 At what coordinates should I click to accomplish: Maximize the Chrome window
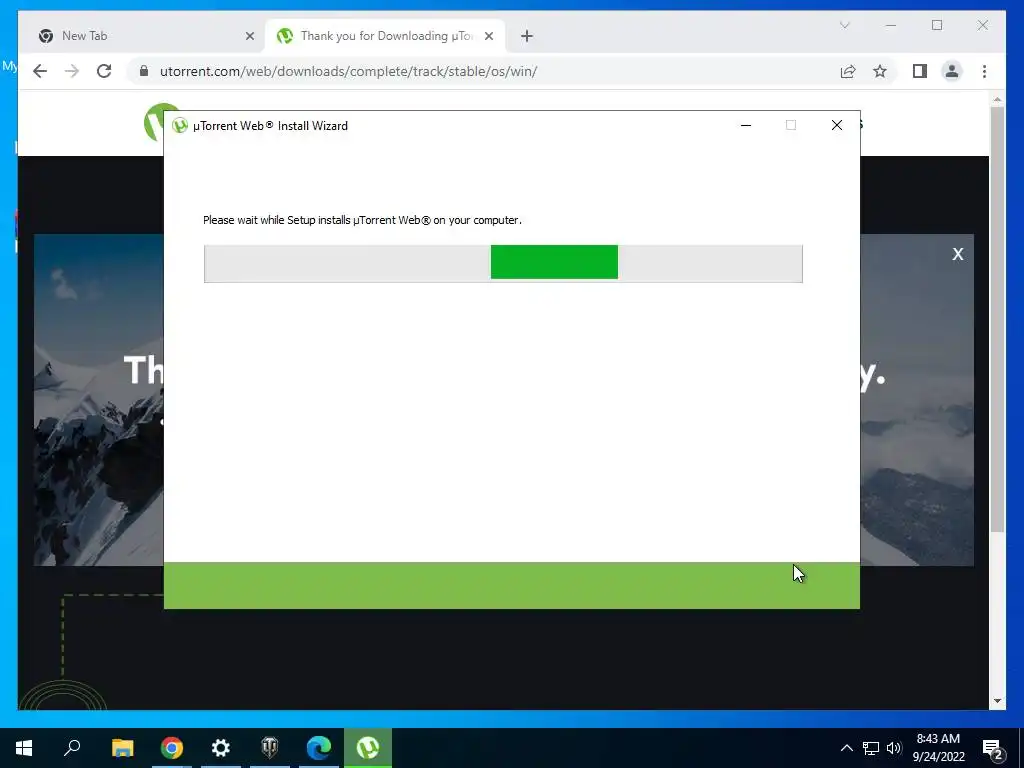pos(936,25)
